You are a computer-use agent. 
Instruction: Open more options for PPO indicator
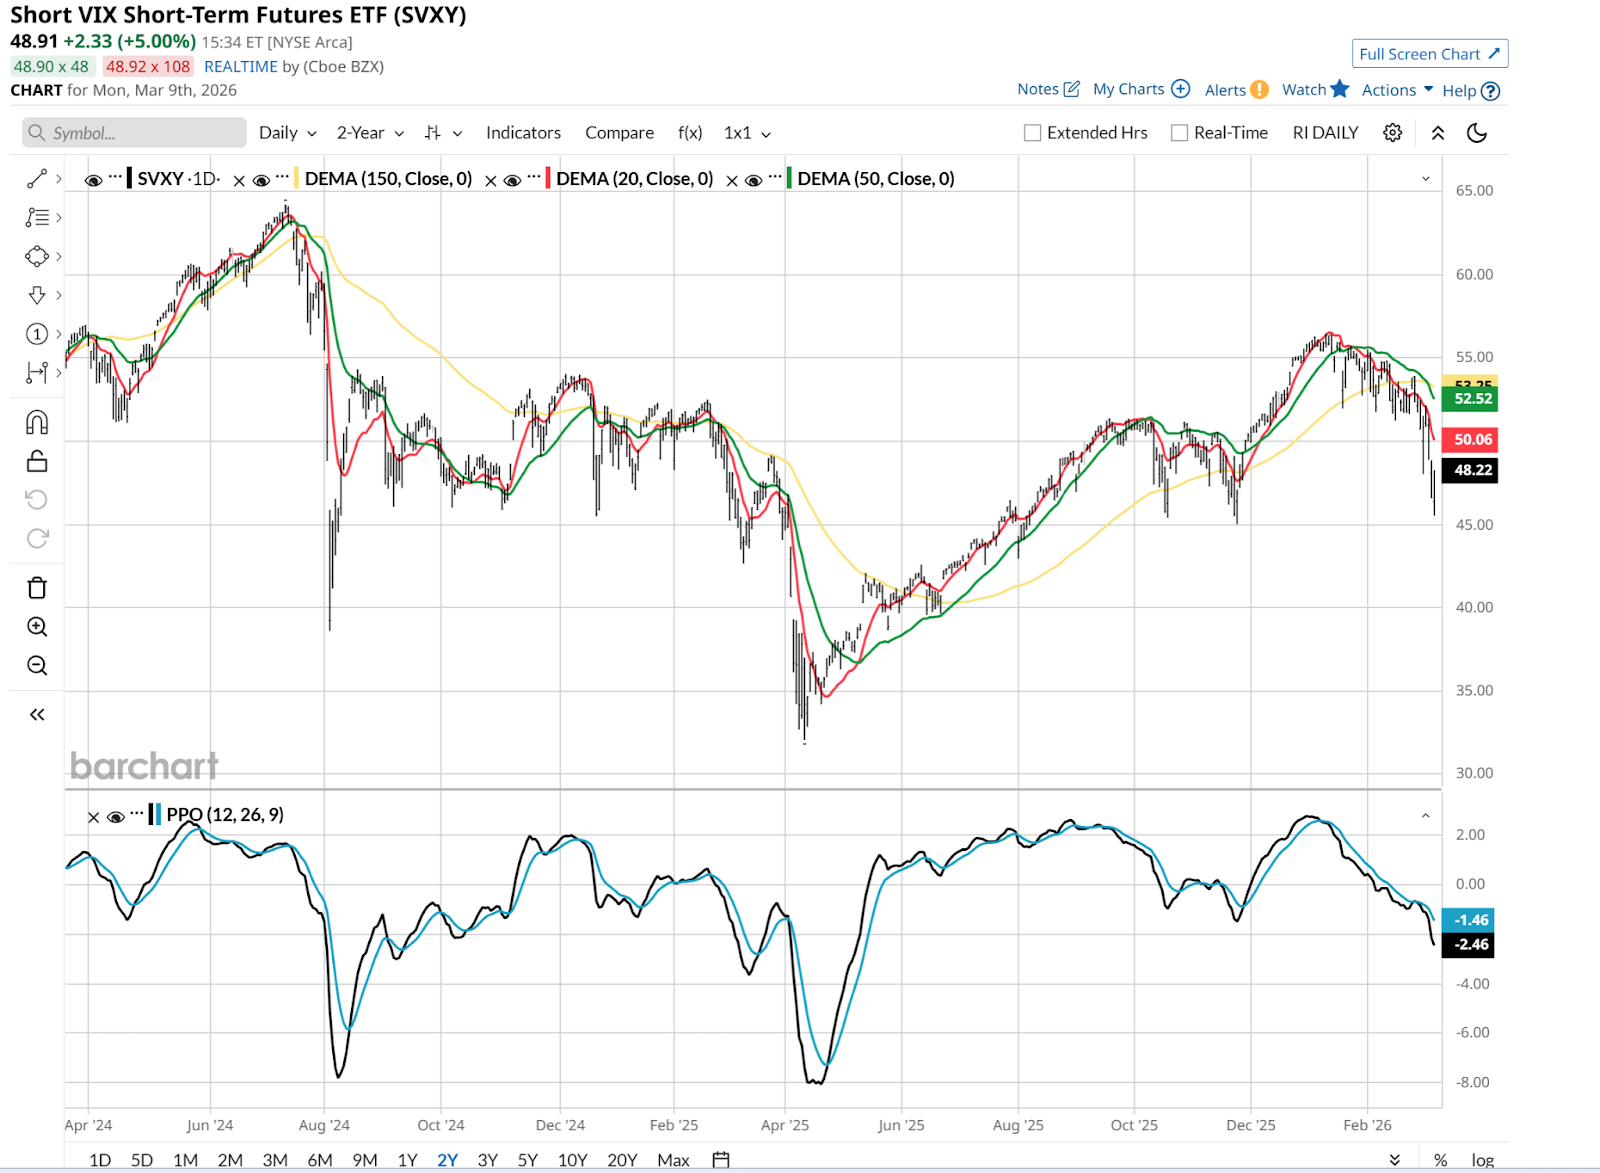137,813
